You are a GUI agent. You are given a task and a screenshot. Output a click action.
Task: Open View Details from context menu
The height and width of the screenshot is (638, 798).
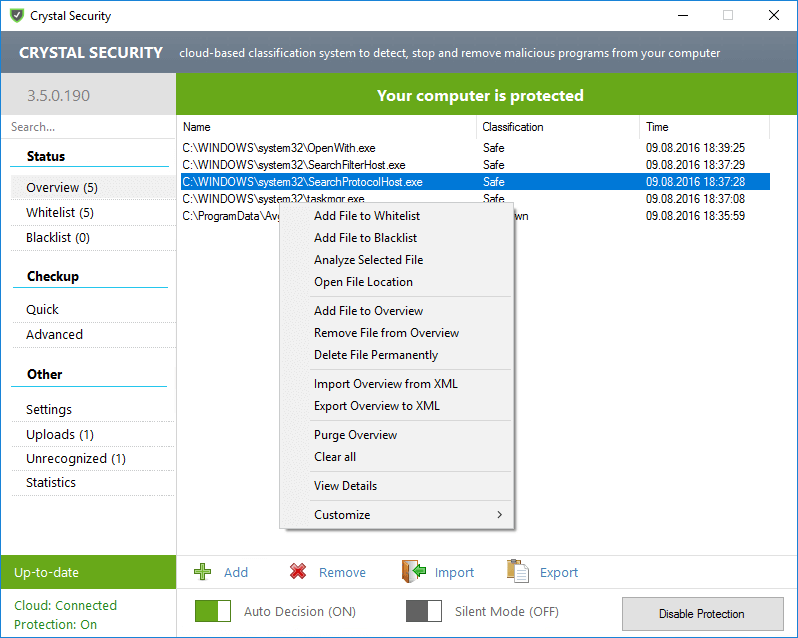[396, 486]
